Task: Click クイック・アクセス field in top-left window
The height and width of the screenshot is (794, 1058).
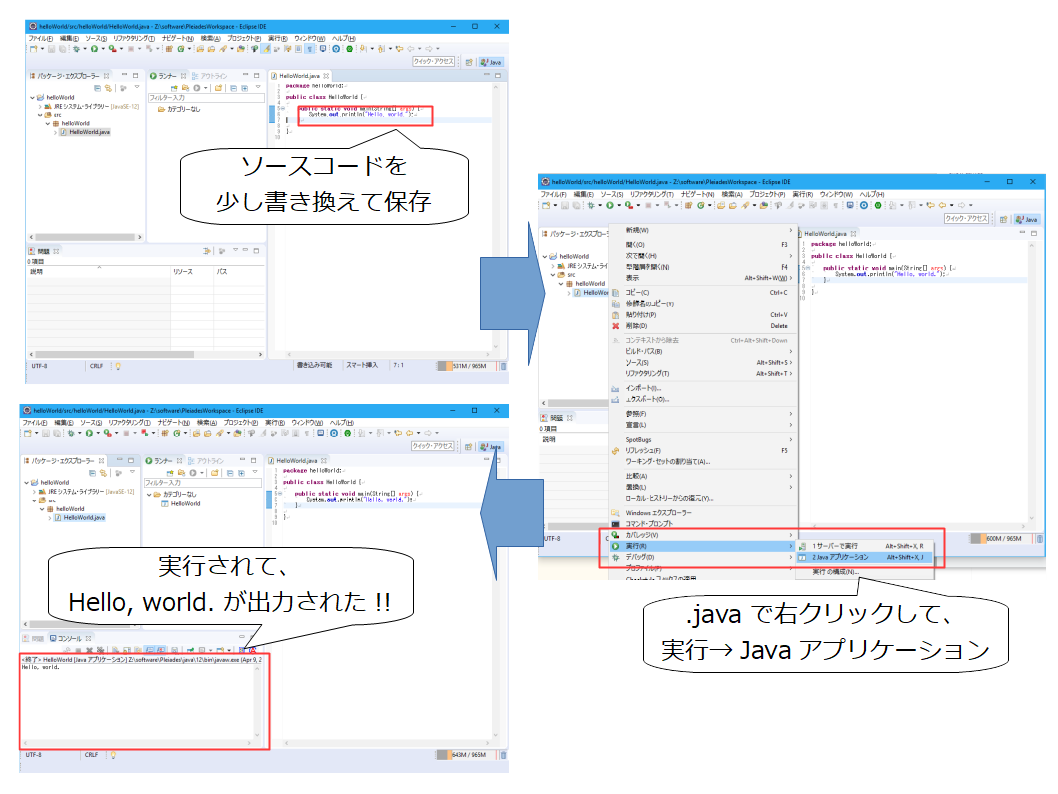Action: pyautogui.click(x=434, y=61)
